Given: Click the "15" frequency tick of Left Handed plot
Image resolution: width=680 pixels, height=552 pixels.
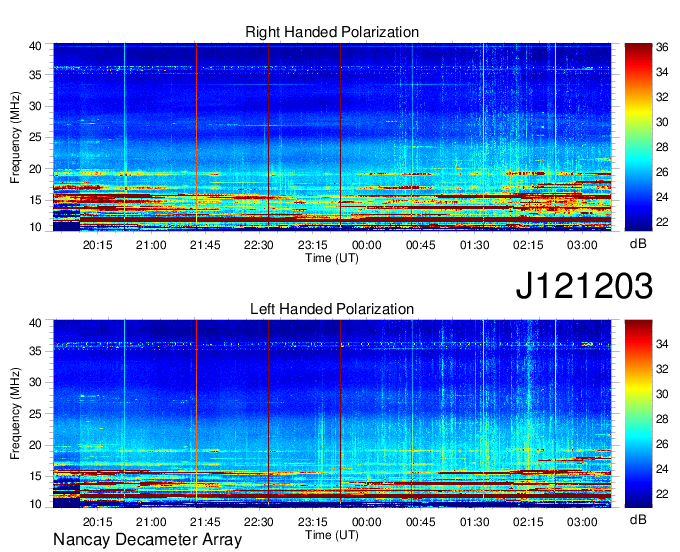Looking at the screenshot, I should coord(35,477).
